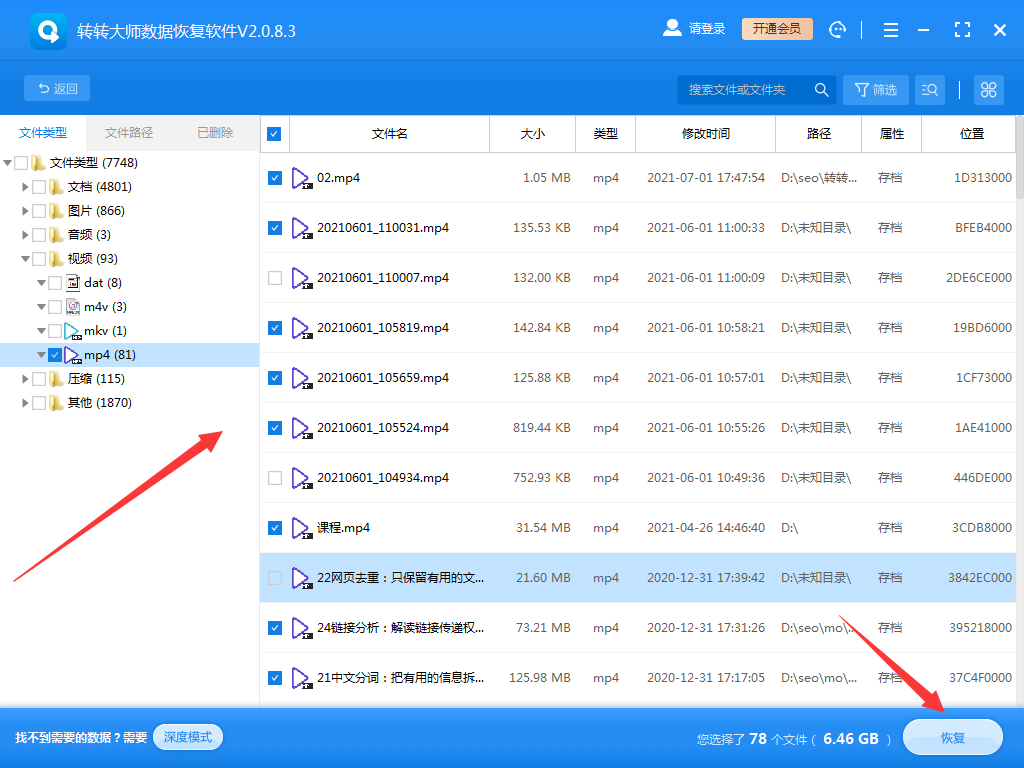Click the video icon for 21中文分词 file

click(x=302, y=679)
